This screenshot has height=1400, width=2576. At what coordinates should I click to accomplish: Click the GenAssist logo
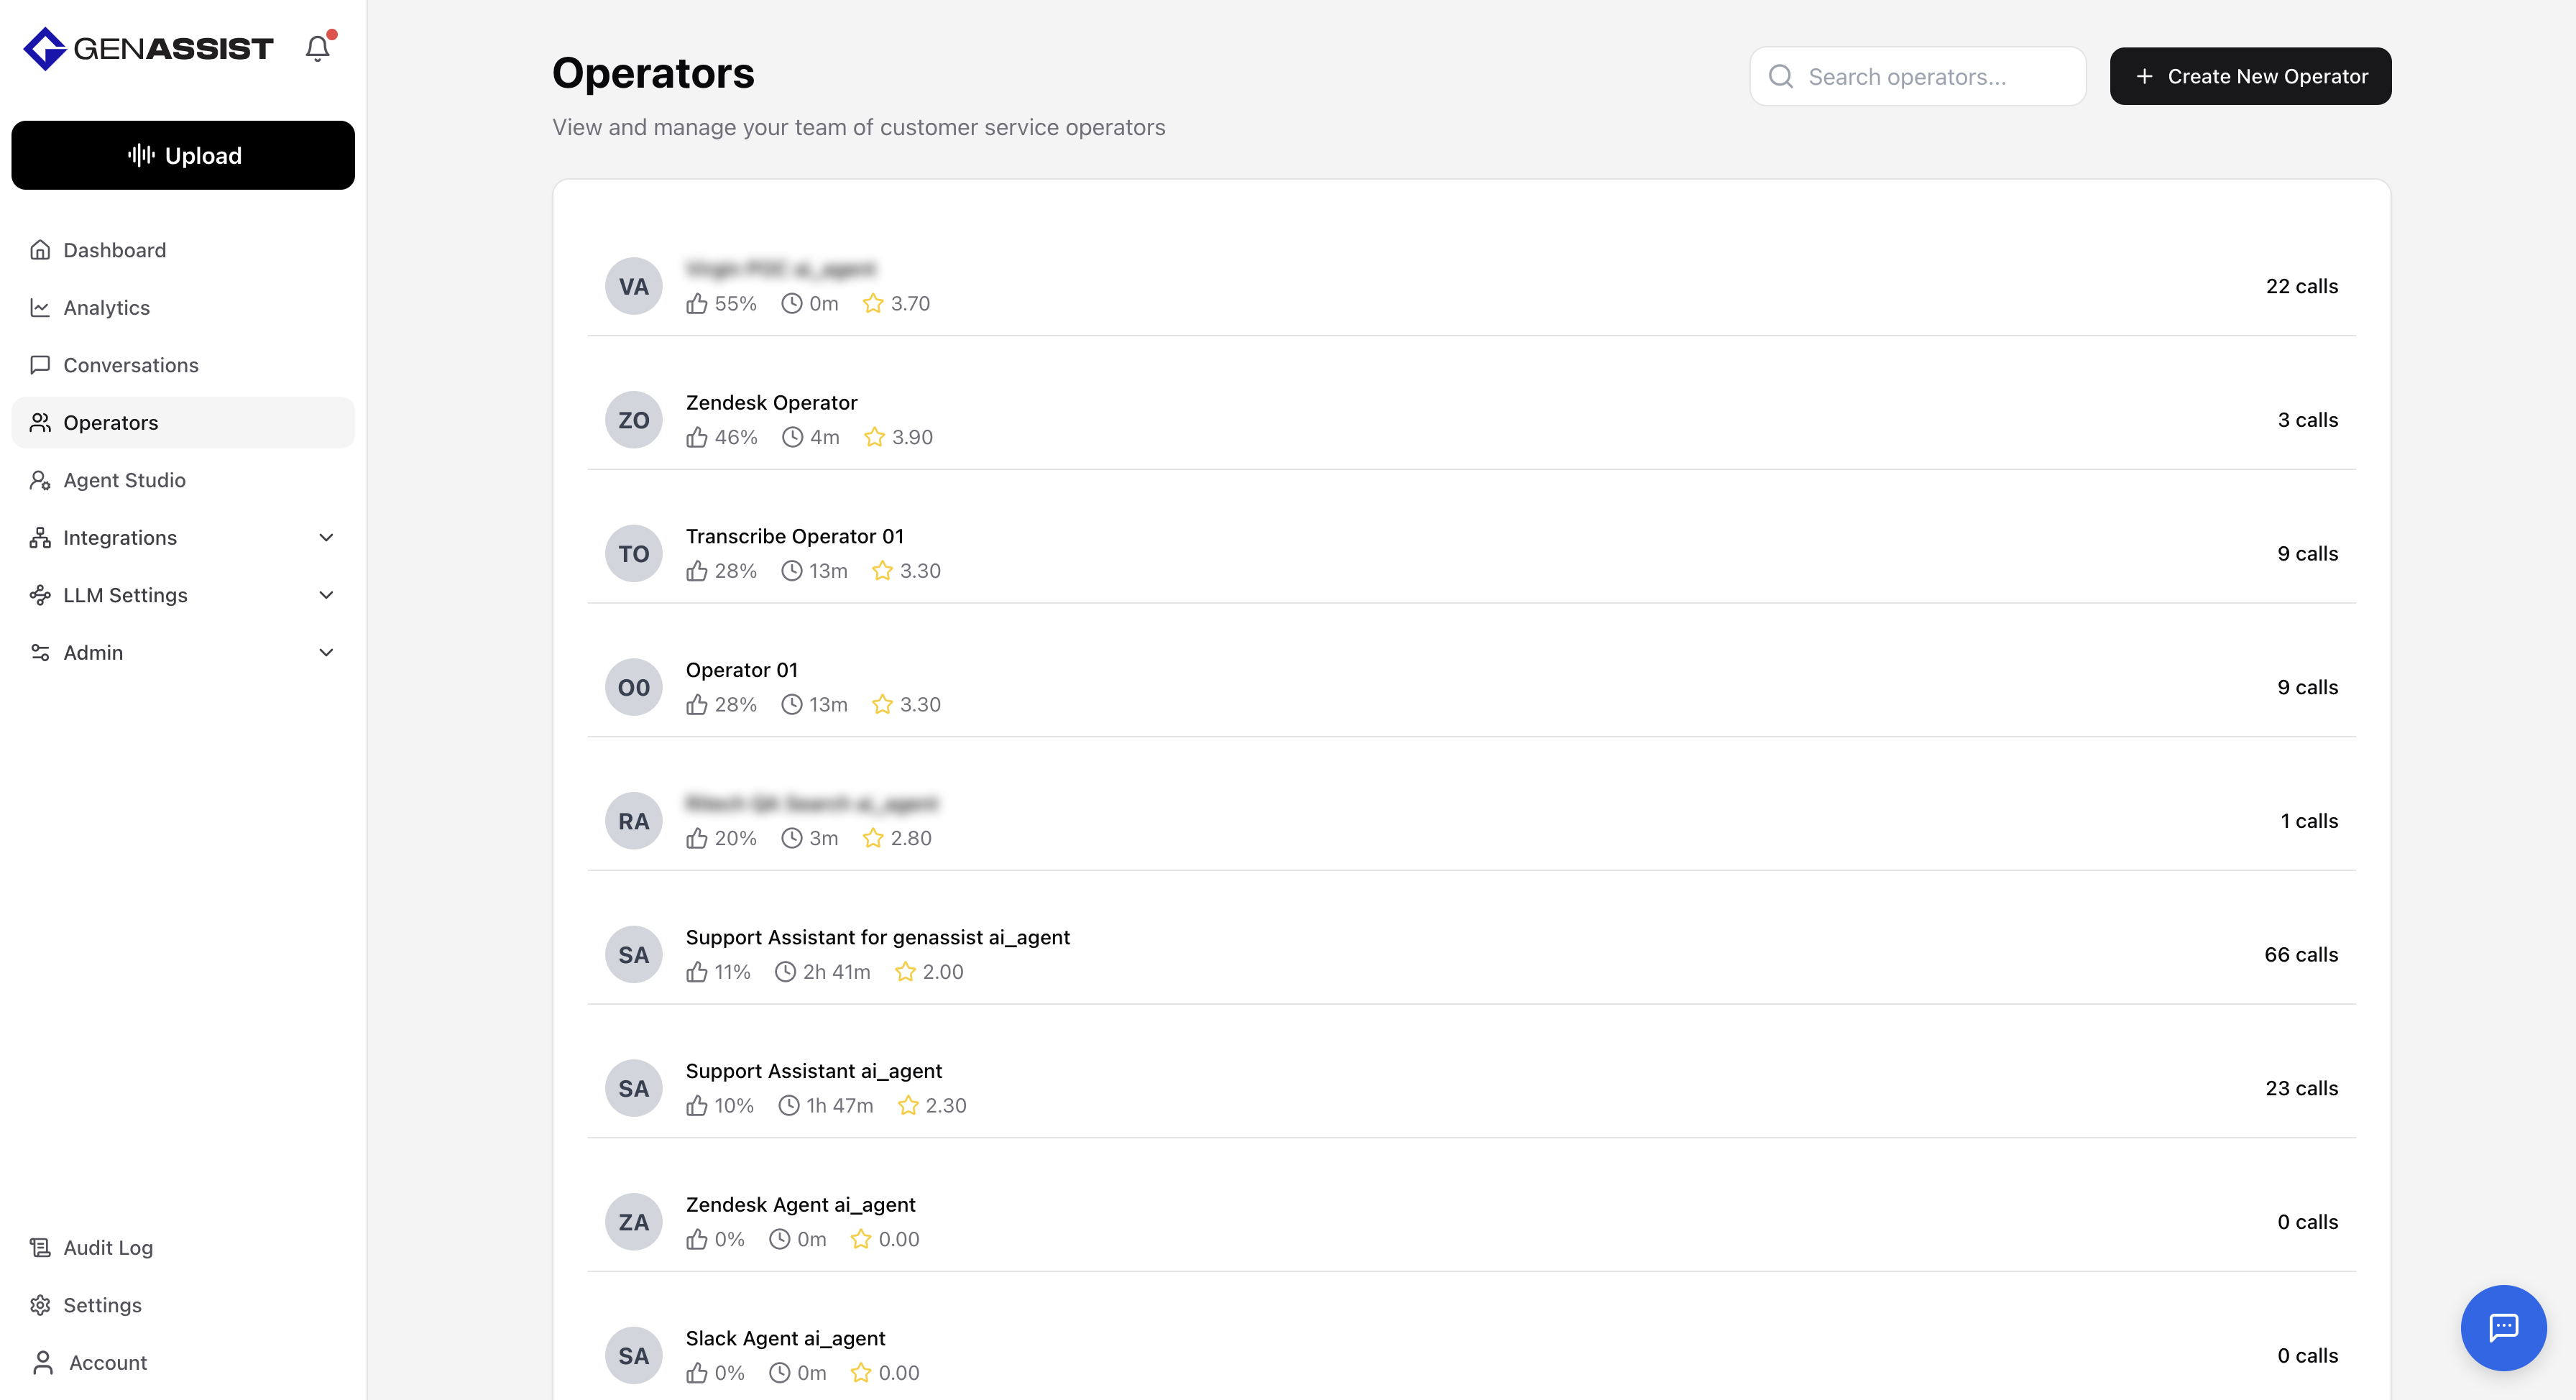(x=148, y=48)
